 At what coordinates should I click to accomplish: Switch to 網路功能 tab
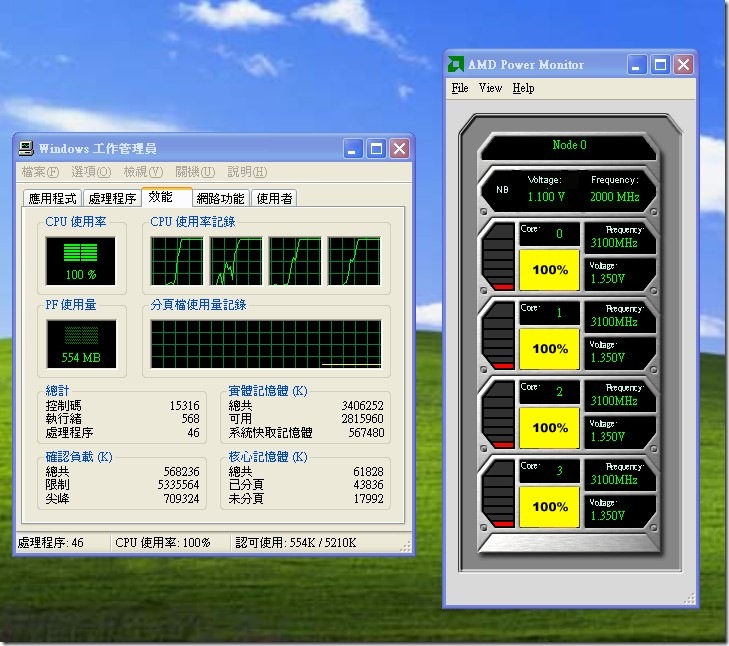(x=220, y=199)
